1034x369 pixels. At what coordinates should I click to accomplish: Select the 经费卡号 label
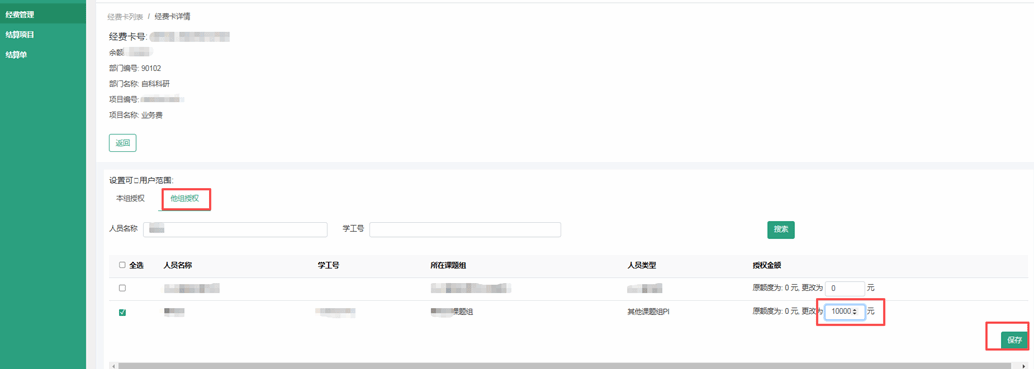click(128, 37)
